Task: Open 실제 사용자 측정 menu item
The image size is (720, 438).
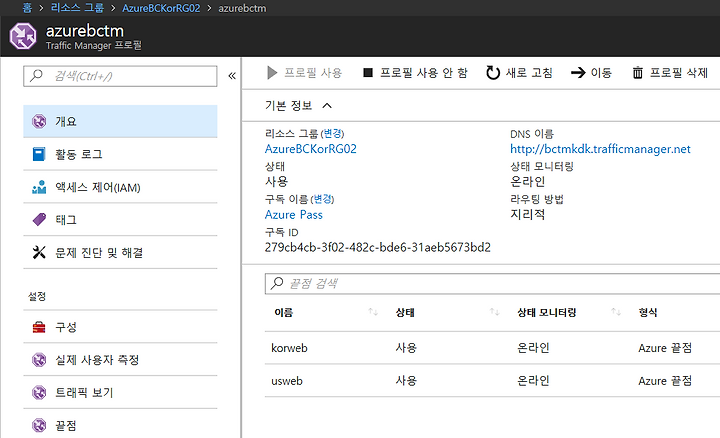Action: 120,359
